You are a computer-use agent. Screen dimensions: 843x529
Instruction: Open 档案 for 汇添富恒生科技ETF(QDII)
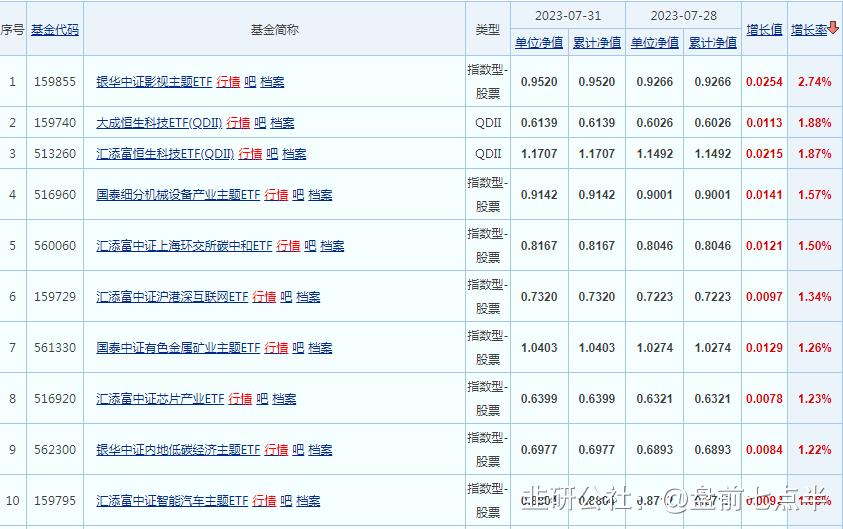point(294,154)
